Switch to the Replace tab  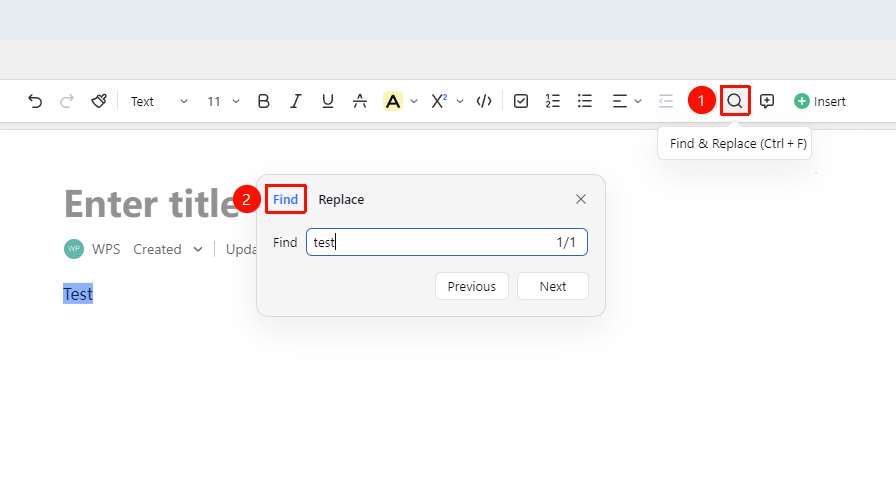tap(341, 199)
